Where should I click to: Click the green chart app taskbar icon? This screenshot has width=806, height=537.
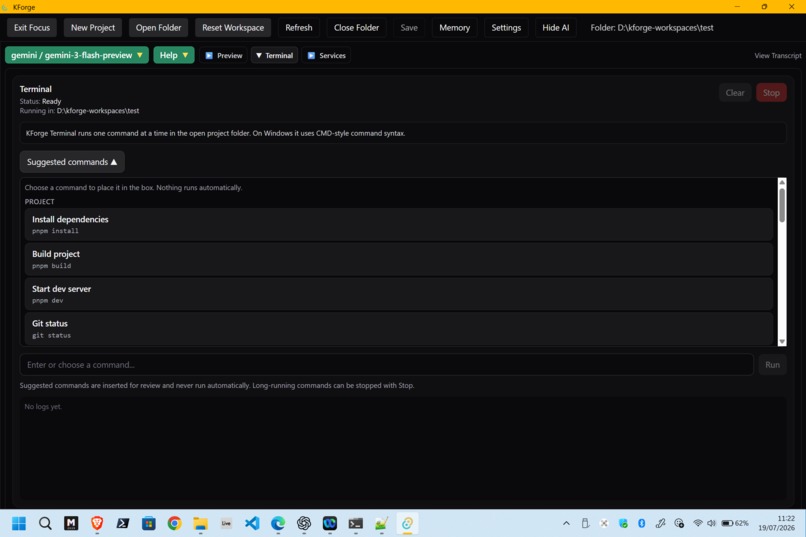click(381, 523)
